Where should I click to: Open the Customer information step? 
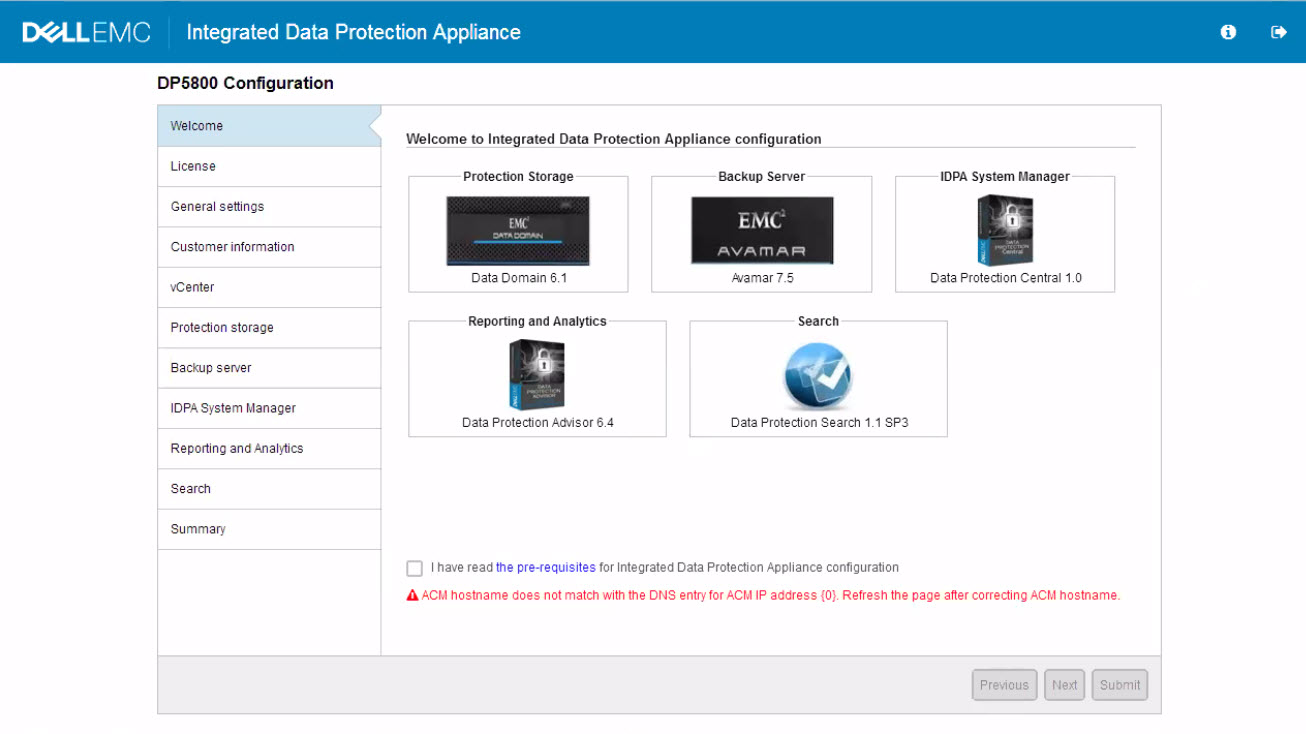pos(231,247)
